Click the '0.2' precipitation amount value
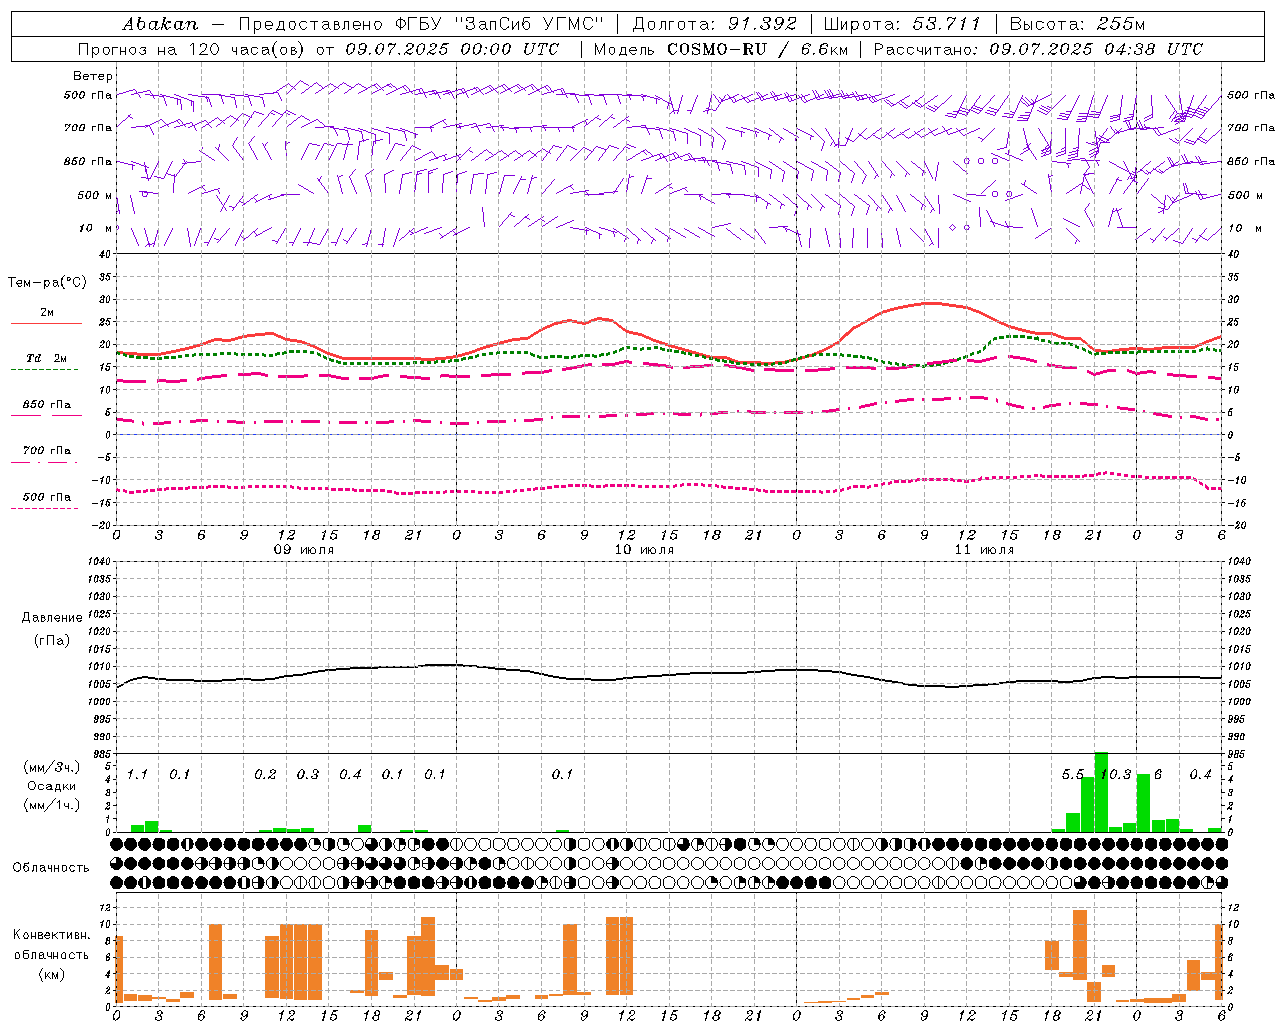1280x1024 pixels. click(x=265, y=775)
